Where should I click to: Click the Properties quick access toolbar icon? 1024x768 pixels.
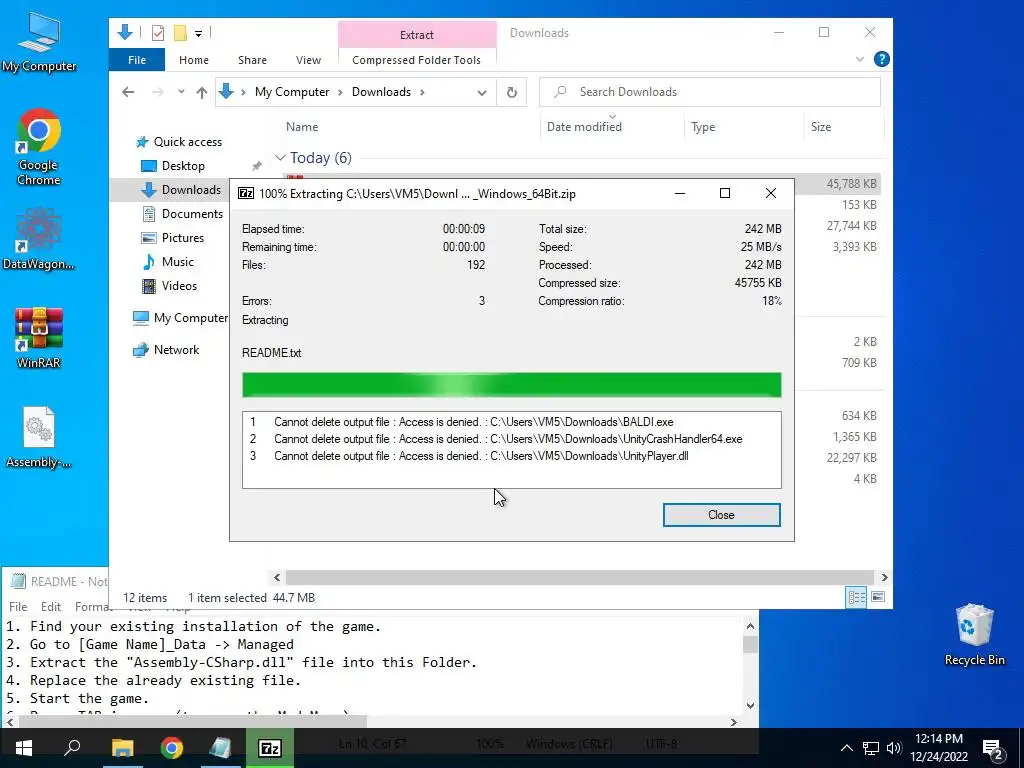157,33
